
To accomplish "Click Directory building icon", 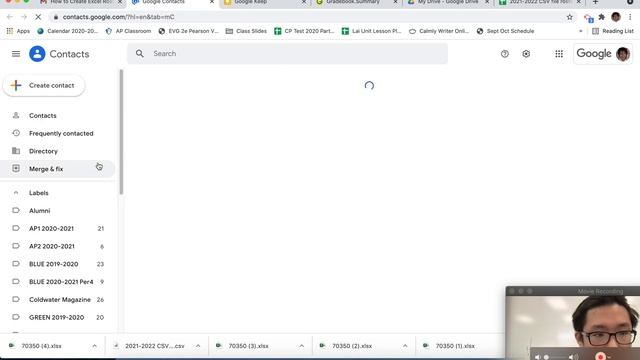I will (16, 151).
